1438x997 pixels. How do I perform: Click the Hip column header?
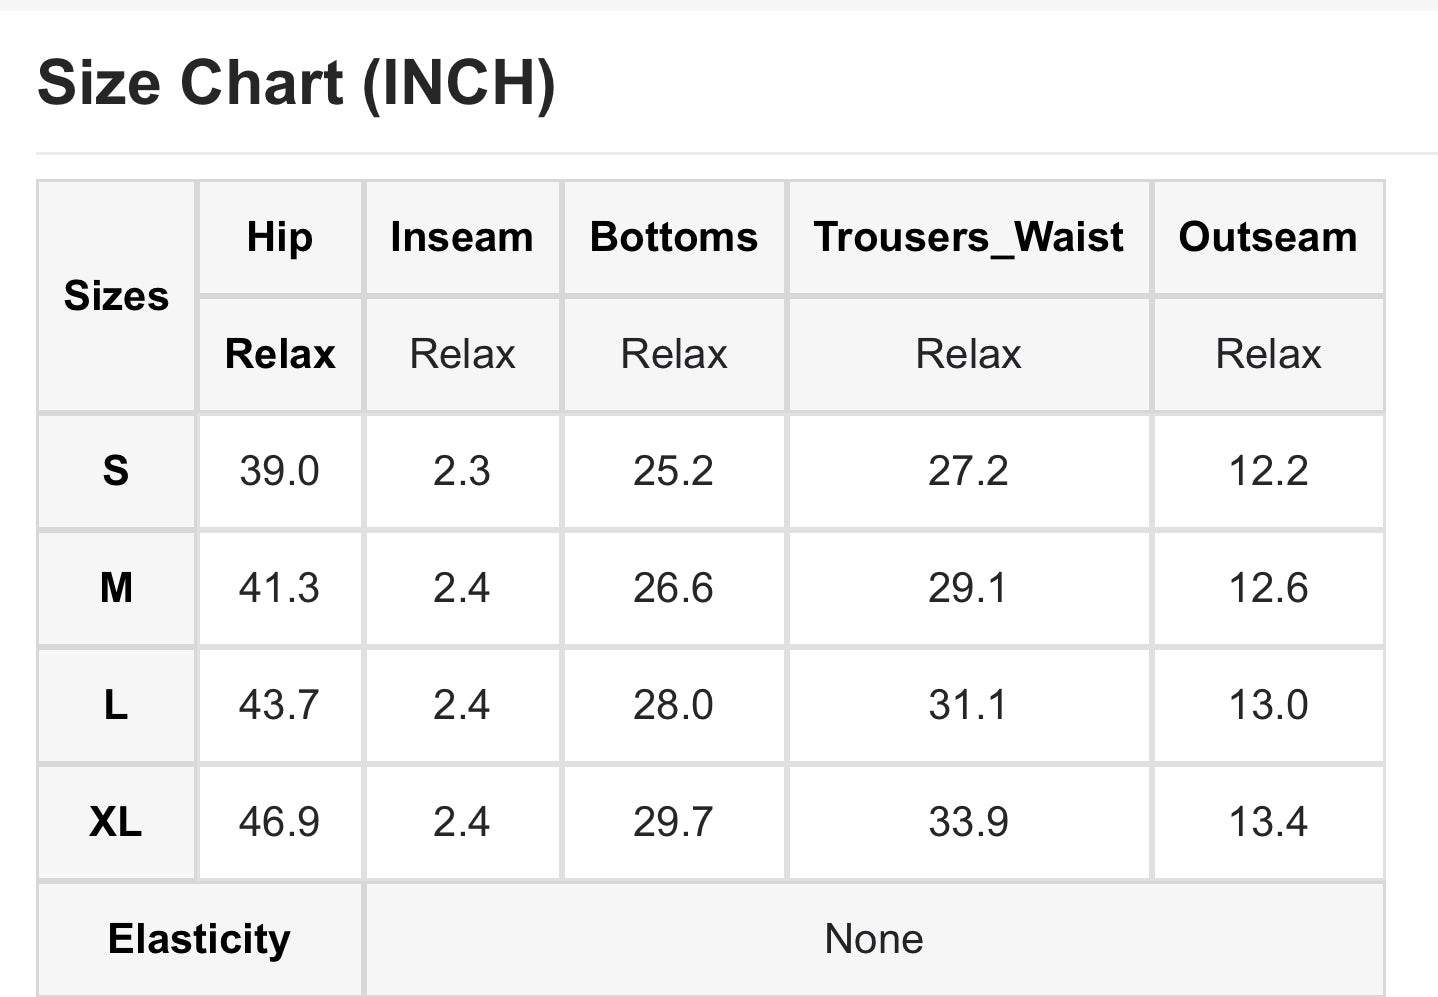coord(280,238)
